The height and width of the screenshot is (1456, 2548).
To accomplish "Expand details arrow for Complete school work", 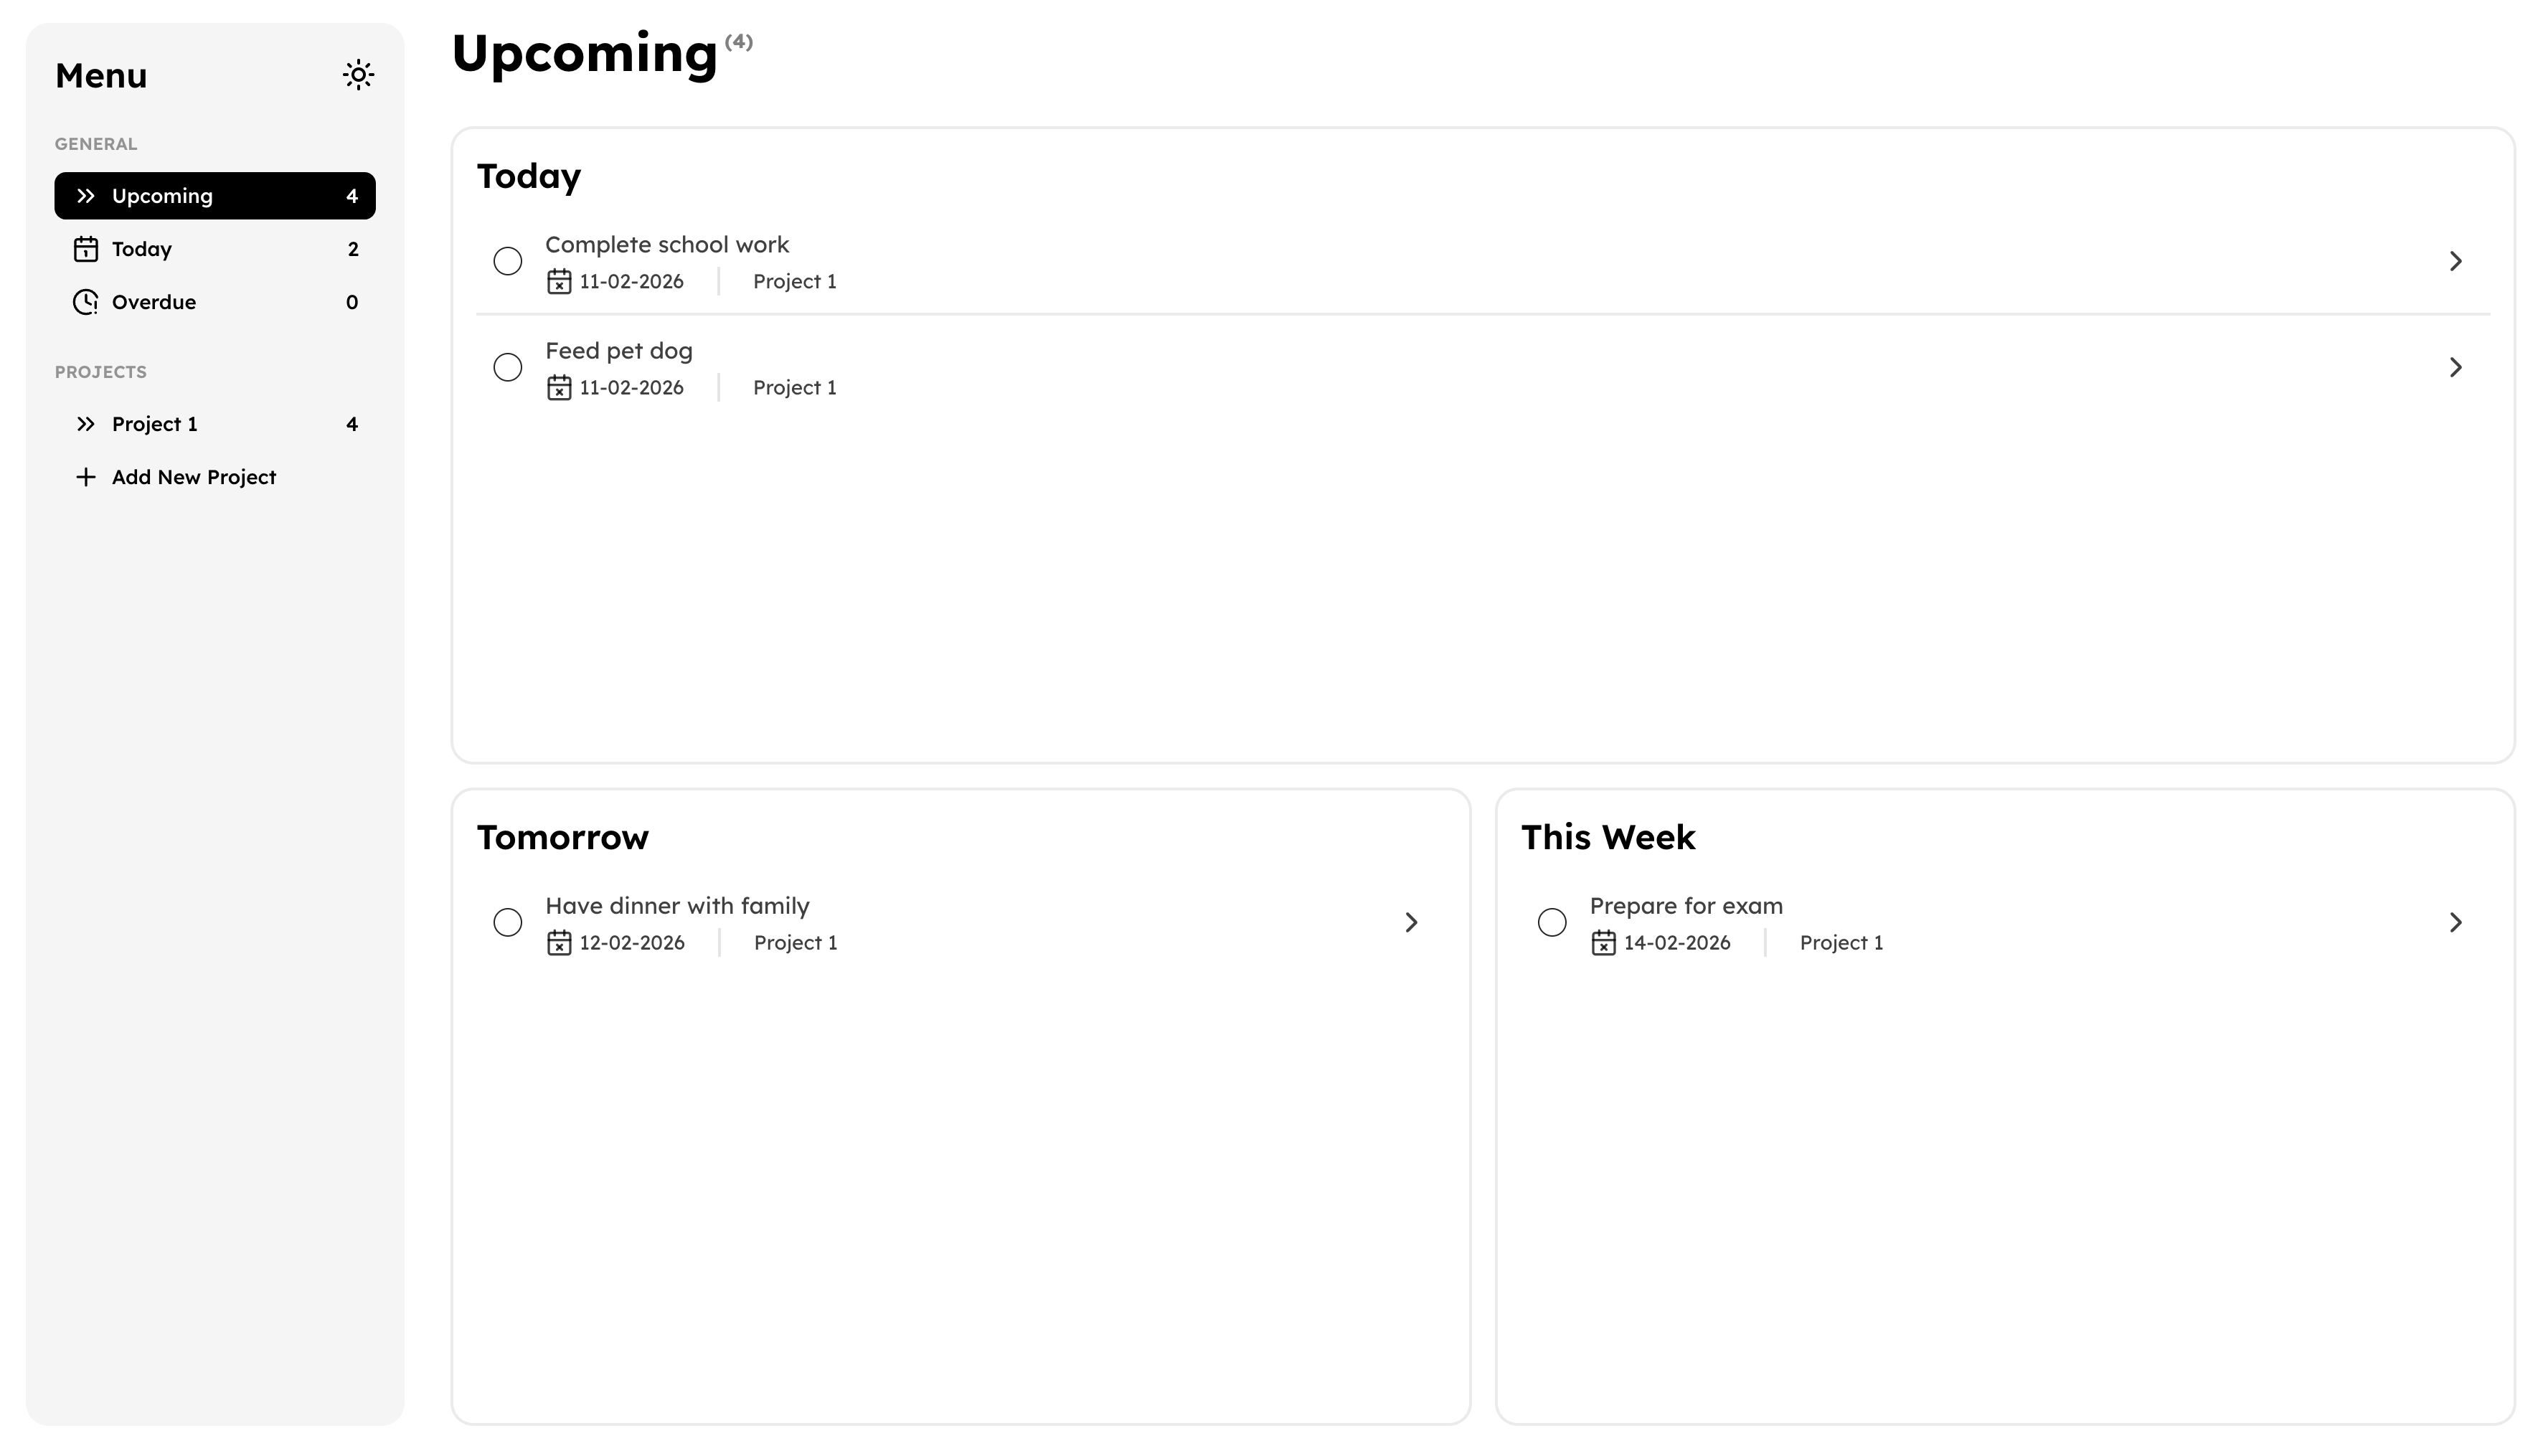I will (2455, 261).
